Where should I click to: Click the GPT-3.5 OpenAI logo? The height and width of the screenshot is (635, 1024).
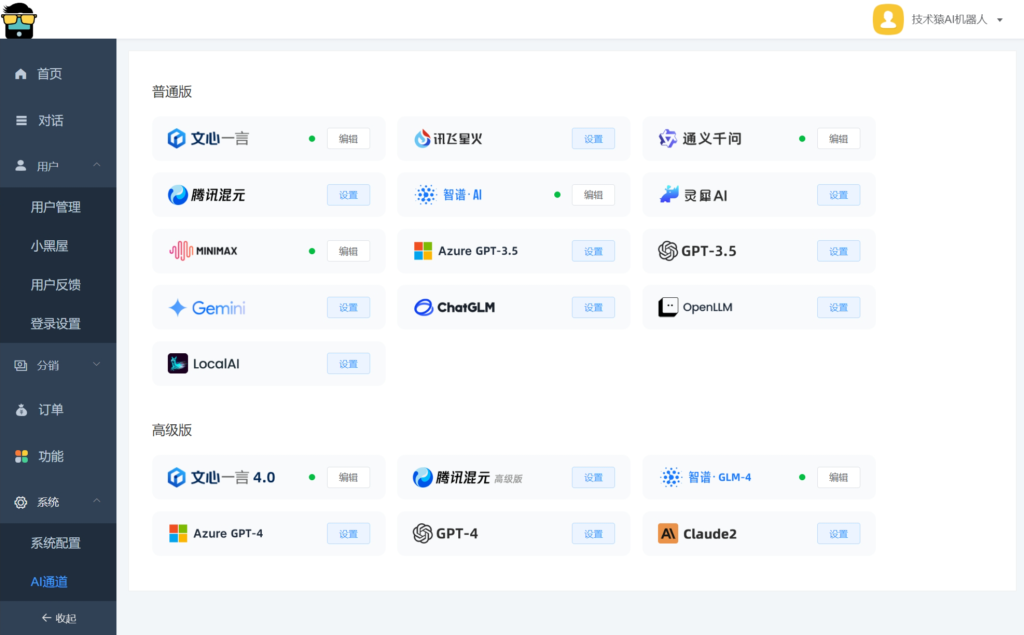(668, 251)
